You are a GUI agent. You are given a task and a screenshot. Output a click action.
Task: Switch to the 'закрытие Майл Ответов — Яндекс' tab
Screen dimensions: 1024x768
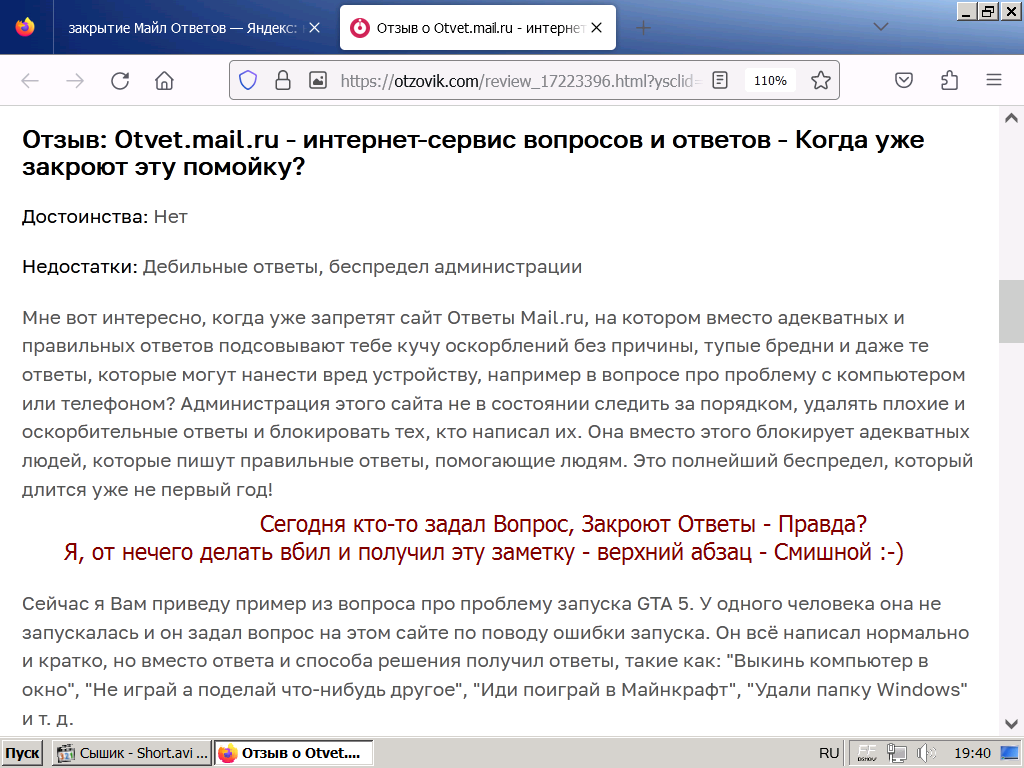click(182, 28)
